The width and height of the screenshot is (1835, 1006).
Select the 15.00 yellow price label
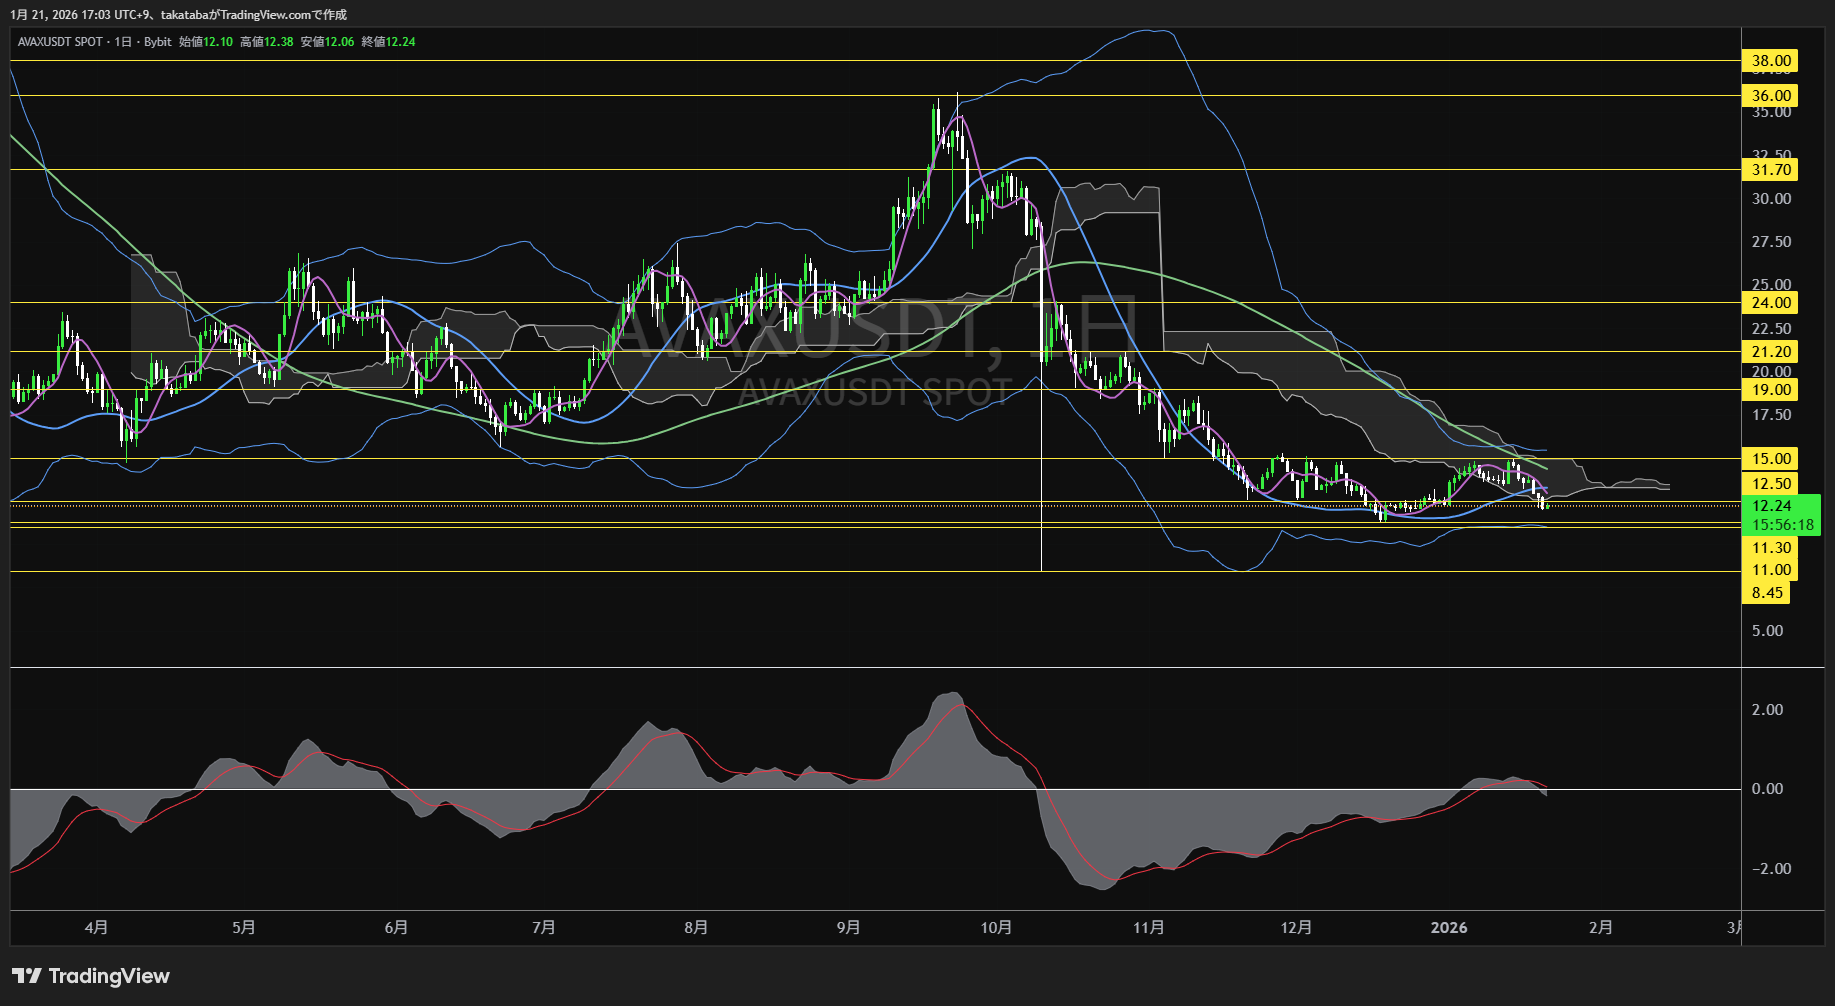[x=1770, y=459]
